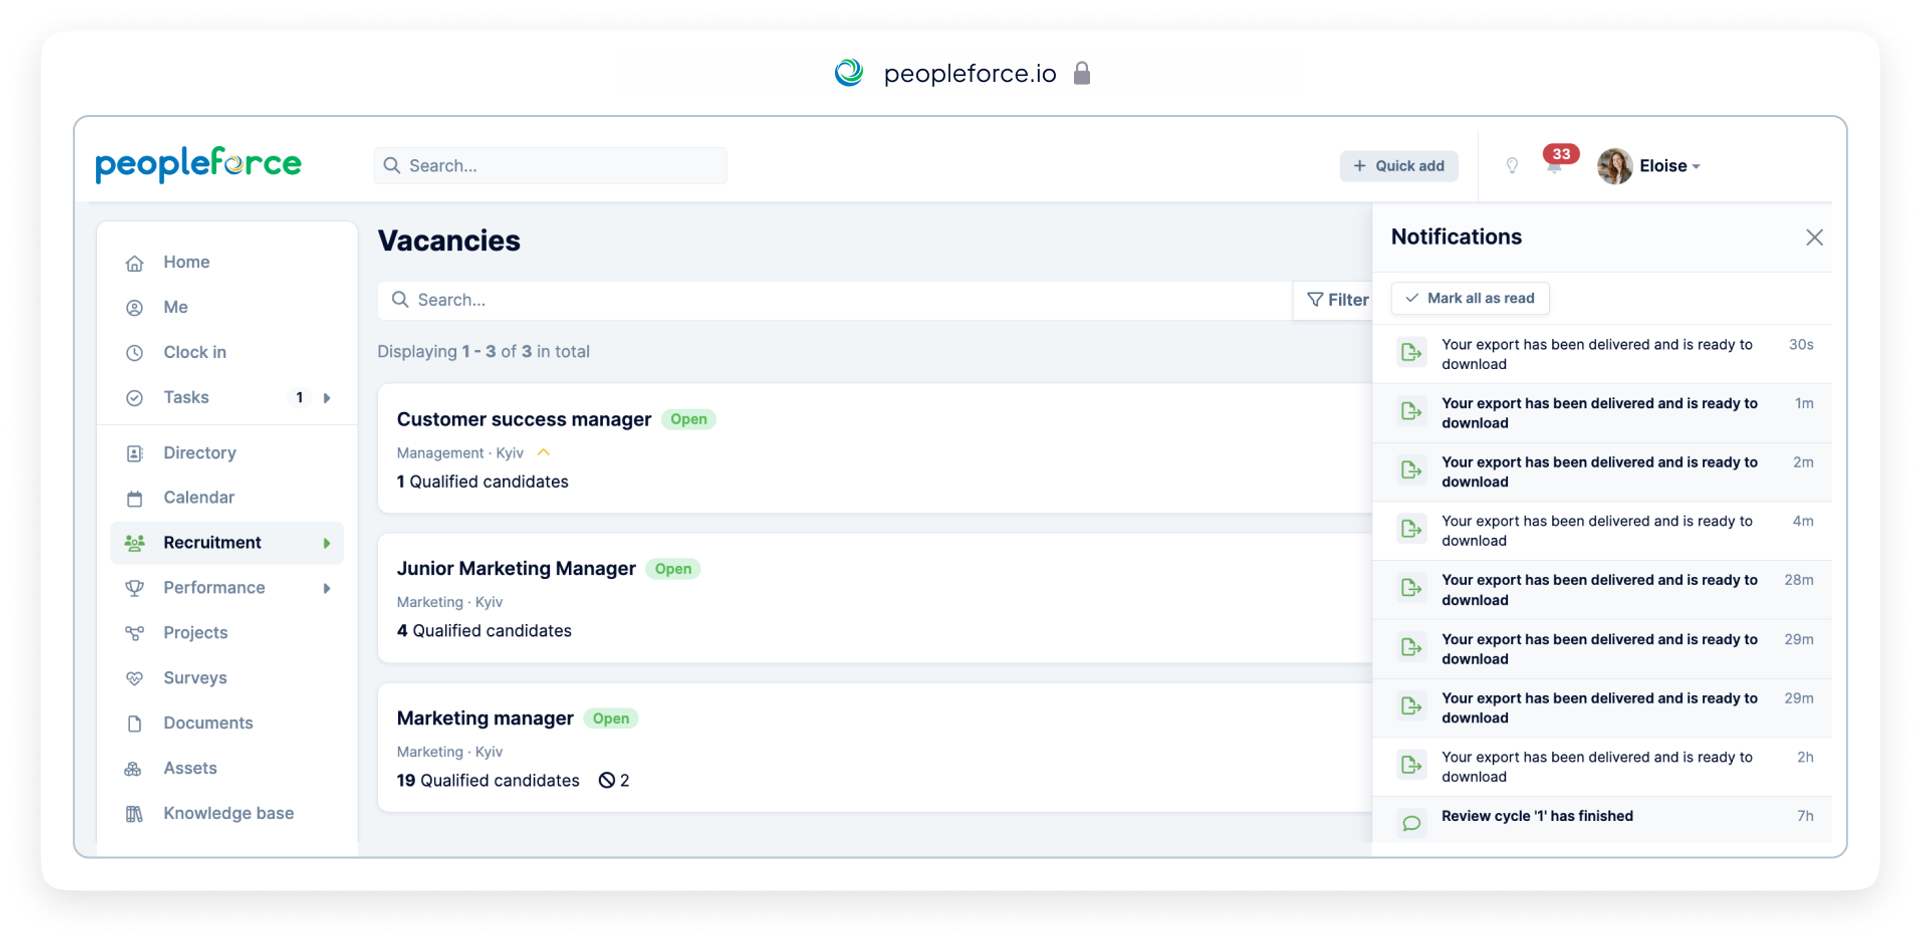Open the Eloise user dropdown
1920x941 pixels.
pyautogui.click(x=1669, y=166)
